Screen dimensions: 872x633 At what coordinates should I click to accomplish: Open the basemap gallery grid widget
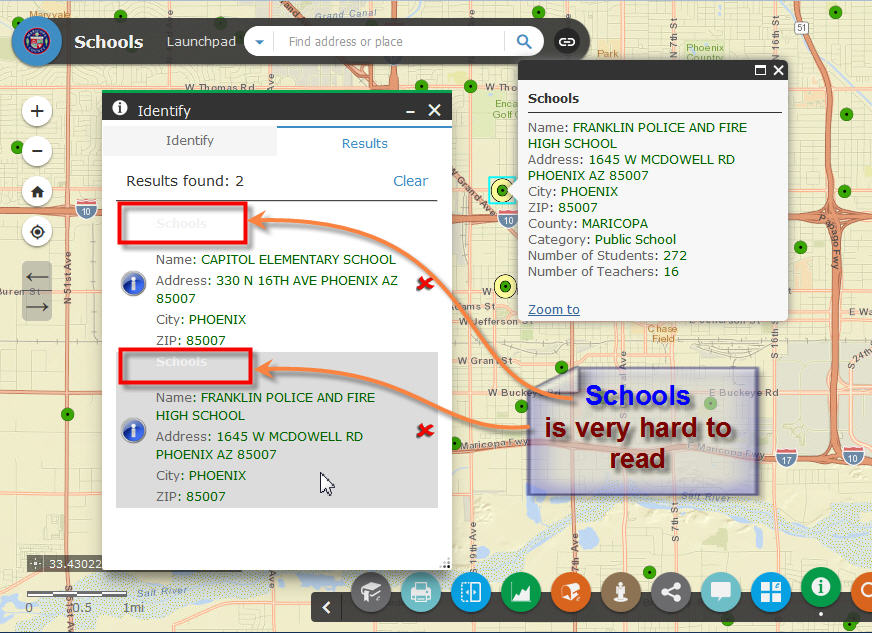[771, 592]
